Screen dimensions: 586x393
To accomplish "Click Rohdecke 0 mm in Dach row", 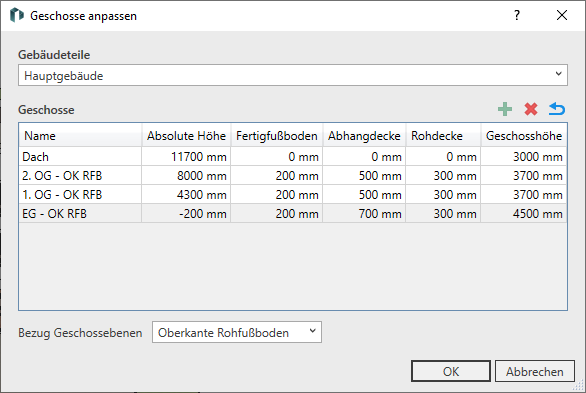I will [x=443, y=157].
